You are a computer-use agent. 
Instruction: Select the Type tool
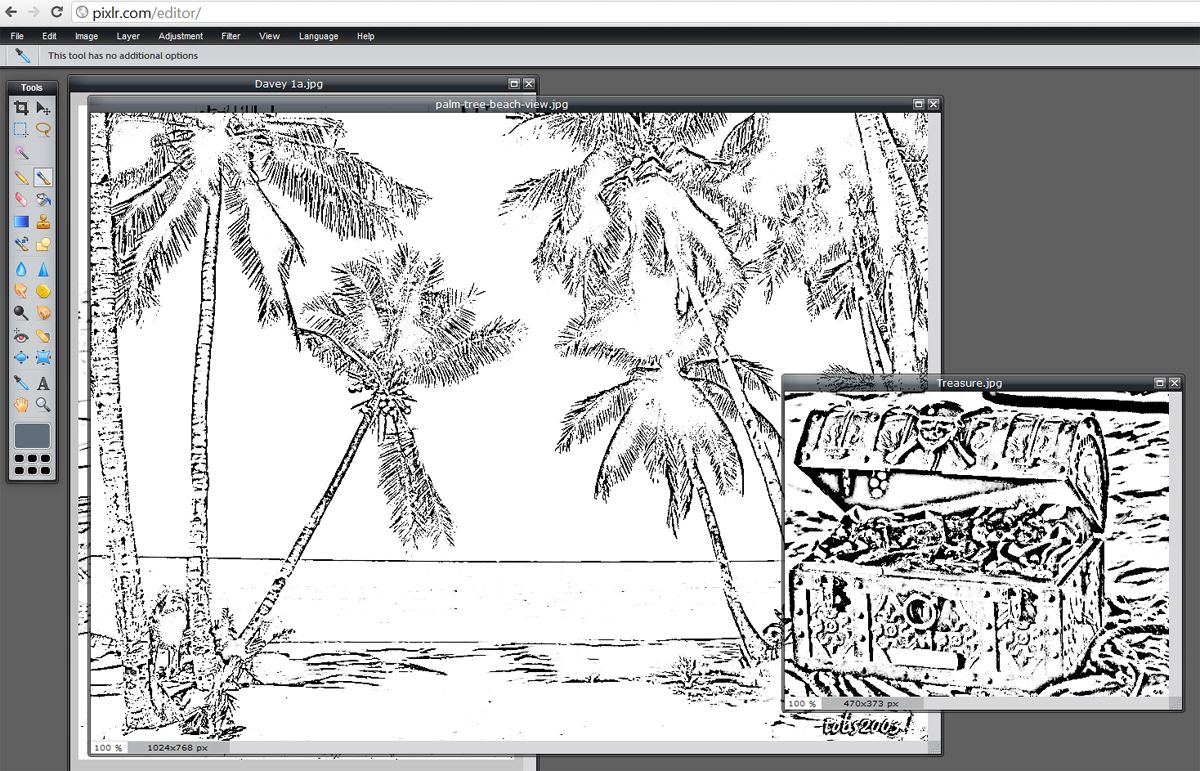point(43,382)
